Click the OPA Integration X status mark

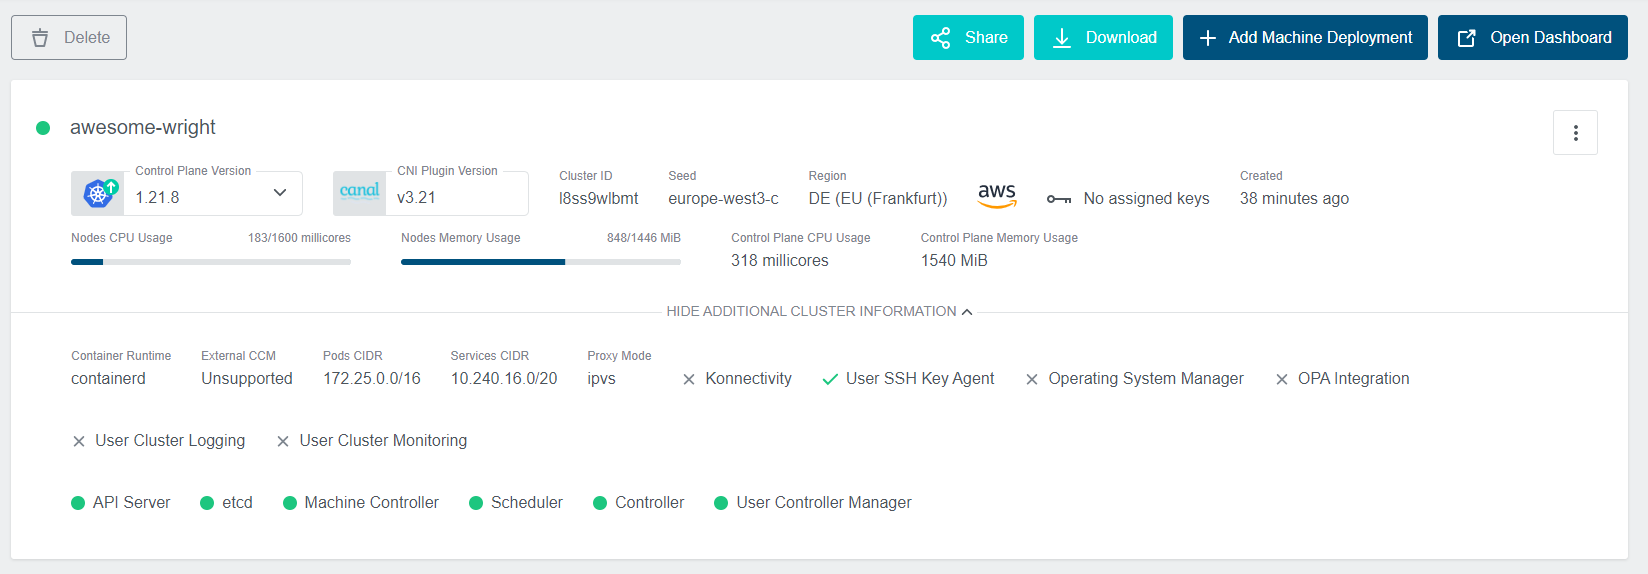pos(1281,380)
